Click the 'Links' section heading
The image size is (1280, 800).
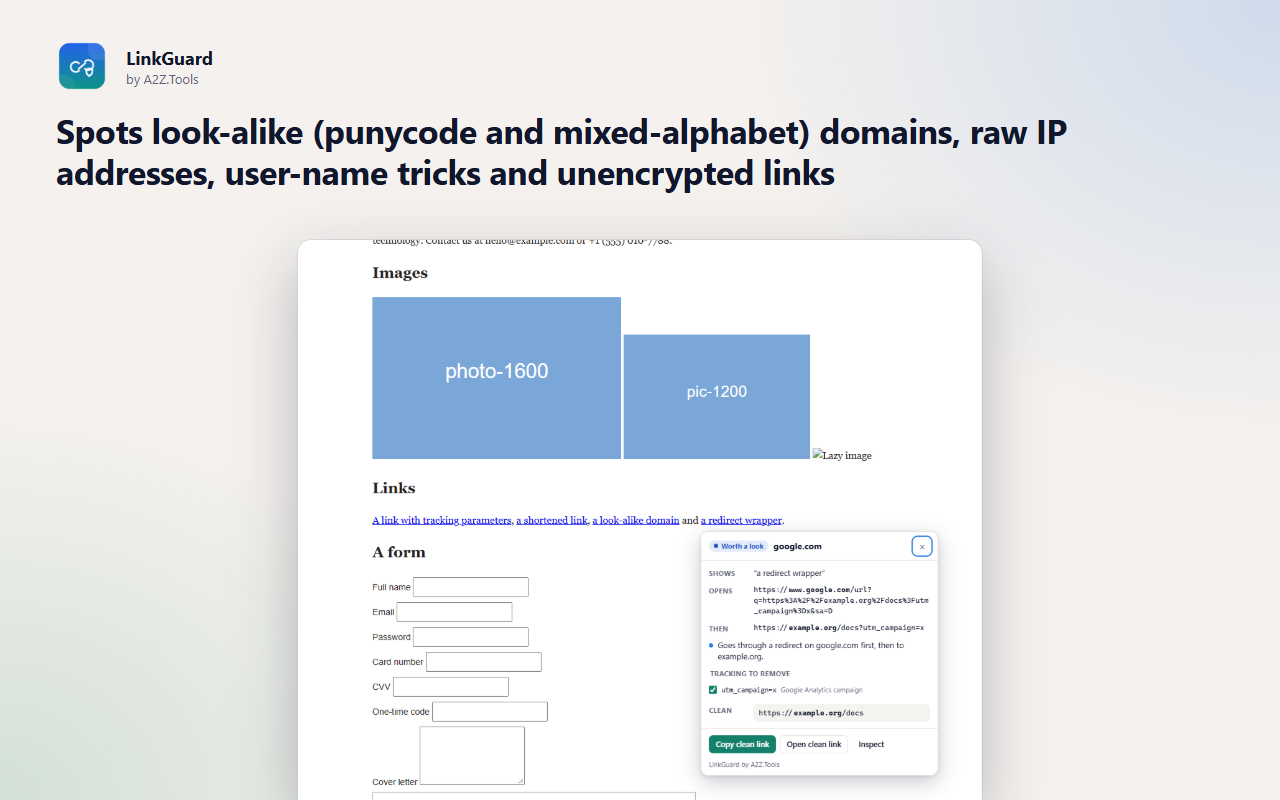(394, 488)
